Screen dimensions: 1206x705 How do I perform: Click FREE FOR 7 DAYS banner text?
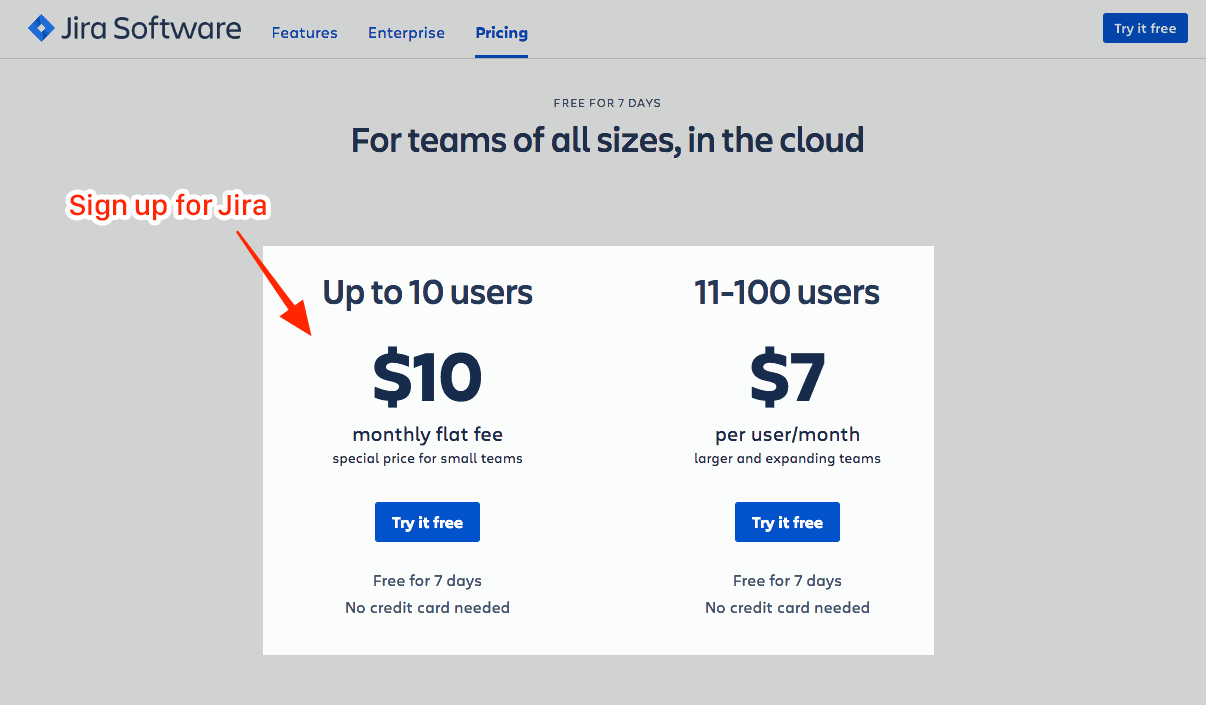607,103
